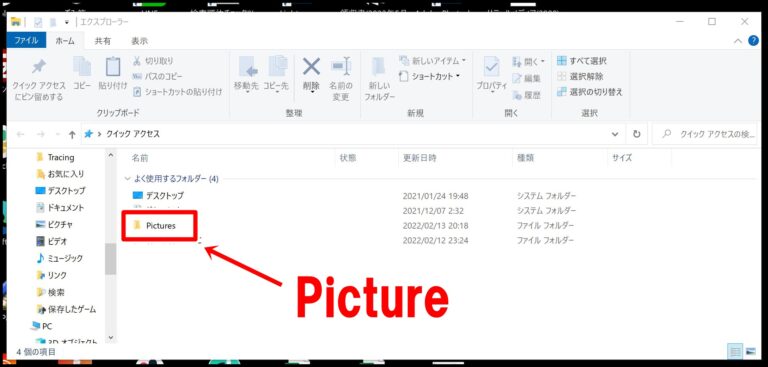Image resolution: width=768 pixels, height=367 pixels.
Task: Refresh the folder view
Action: tap(636, 134)
